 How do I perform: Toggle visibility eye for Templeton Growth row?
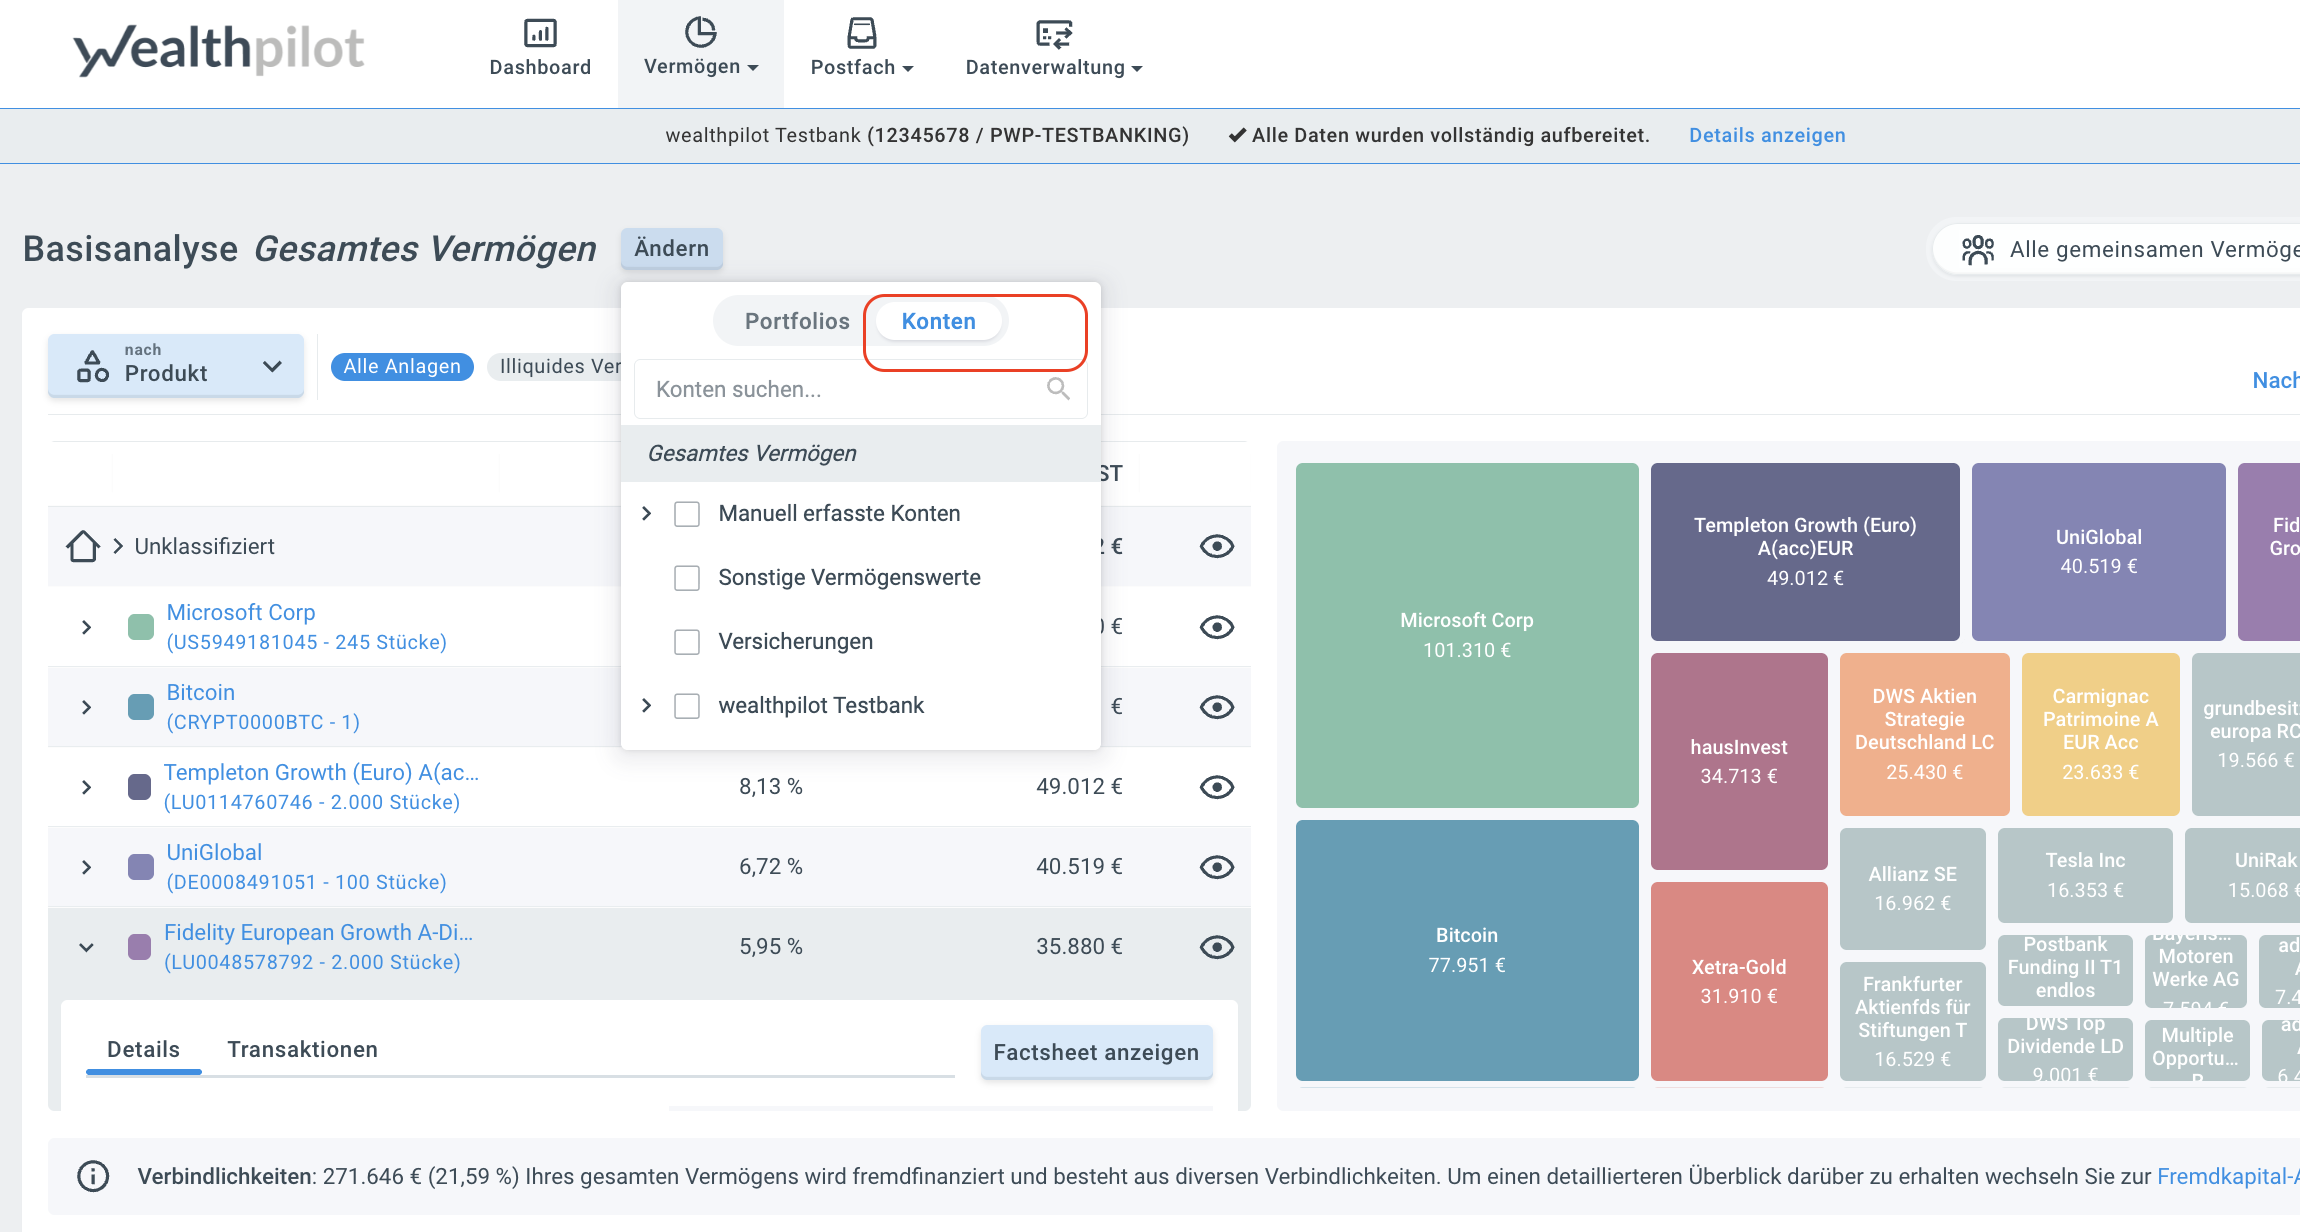1216,787
